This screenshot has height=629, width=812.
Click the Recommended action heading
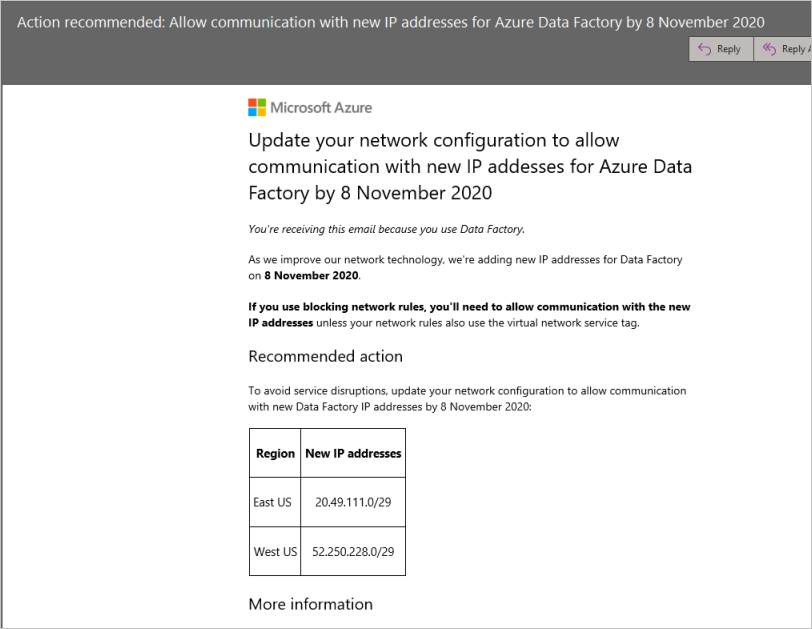[x=325, y=356]
